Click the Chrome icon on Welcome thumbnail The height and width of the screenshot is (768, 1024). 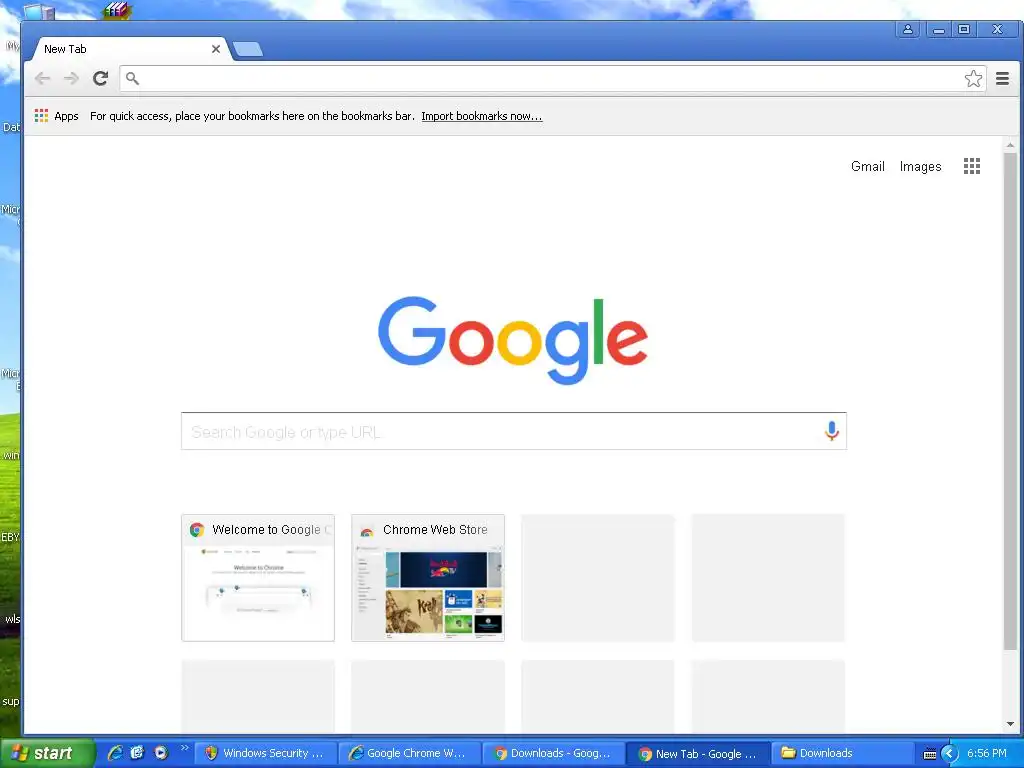tap(197, 530)
